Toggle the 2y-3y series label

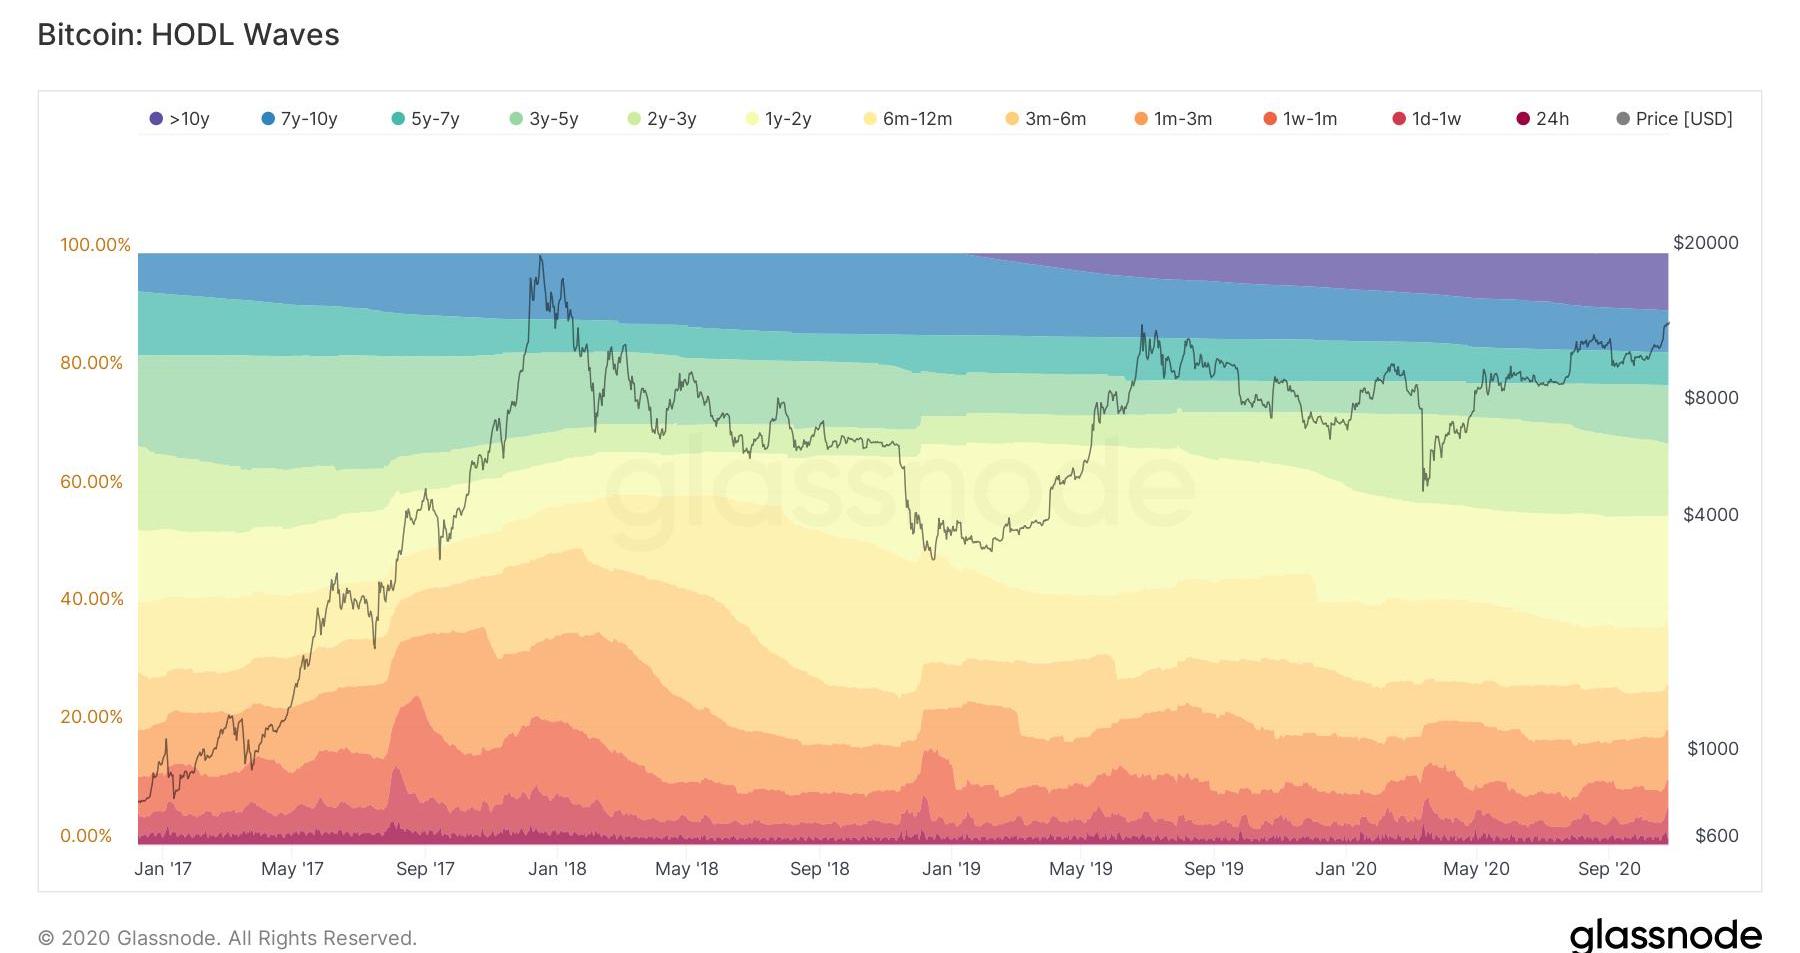click(x=671, y=119)
